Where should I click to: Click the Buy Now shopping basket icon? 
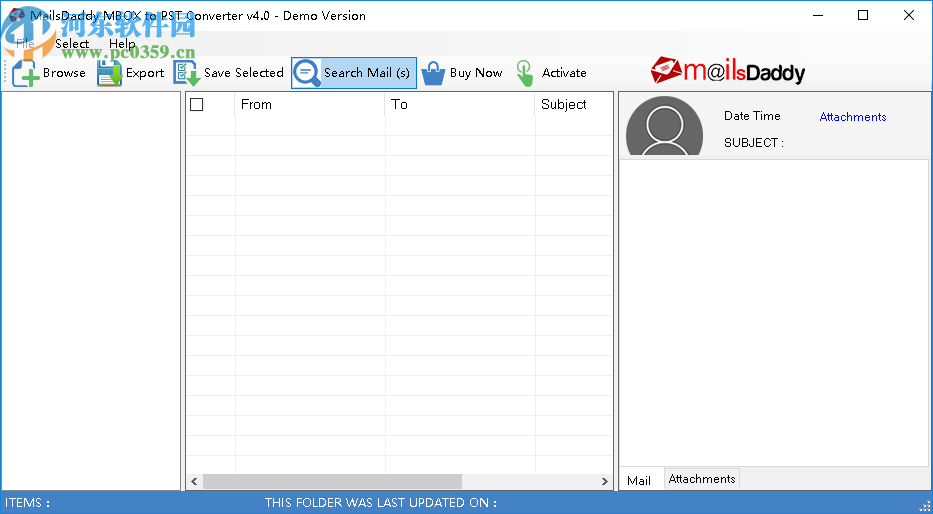tap(433, 73)
